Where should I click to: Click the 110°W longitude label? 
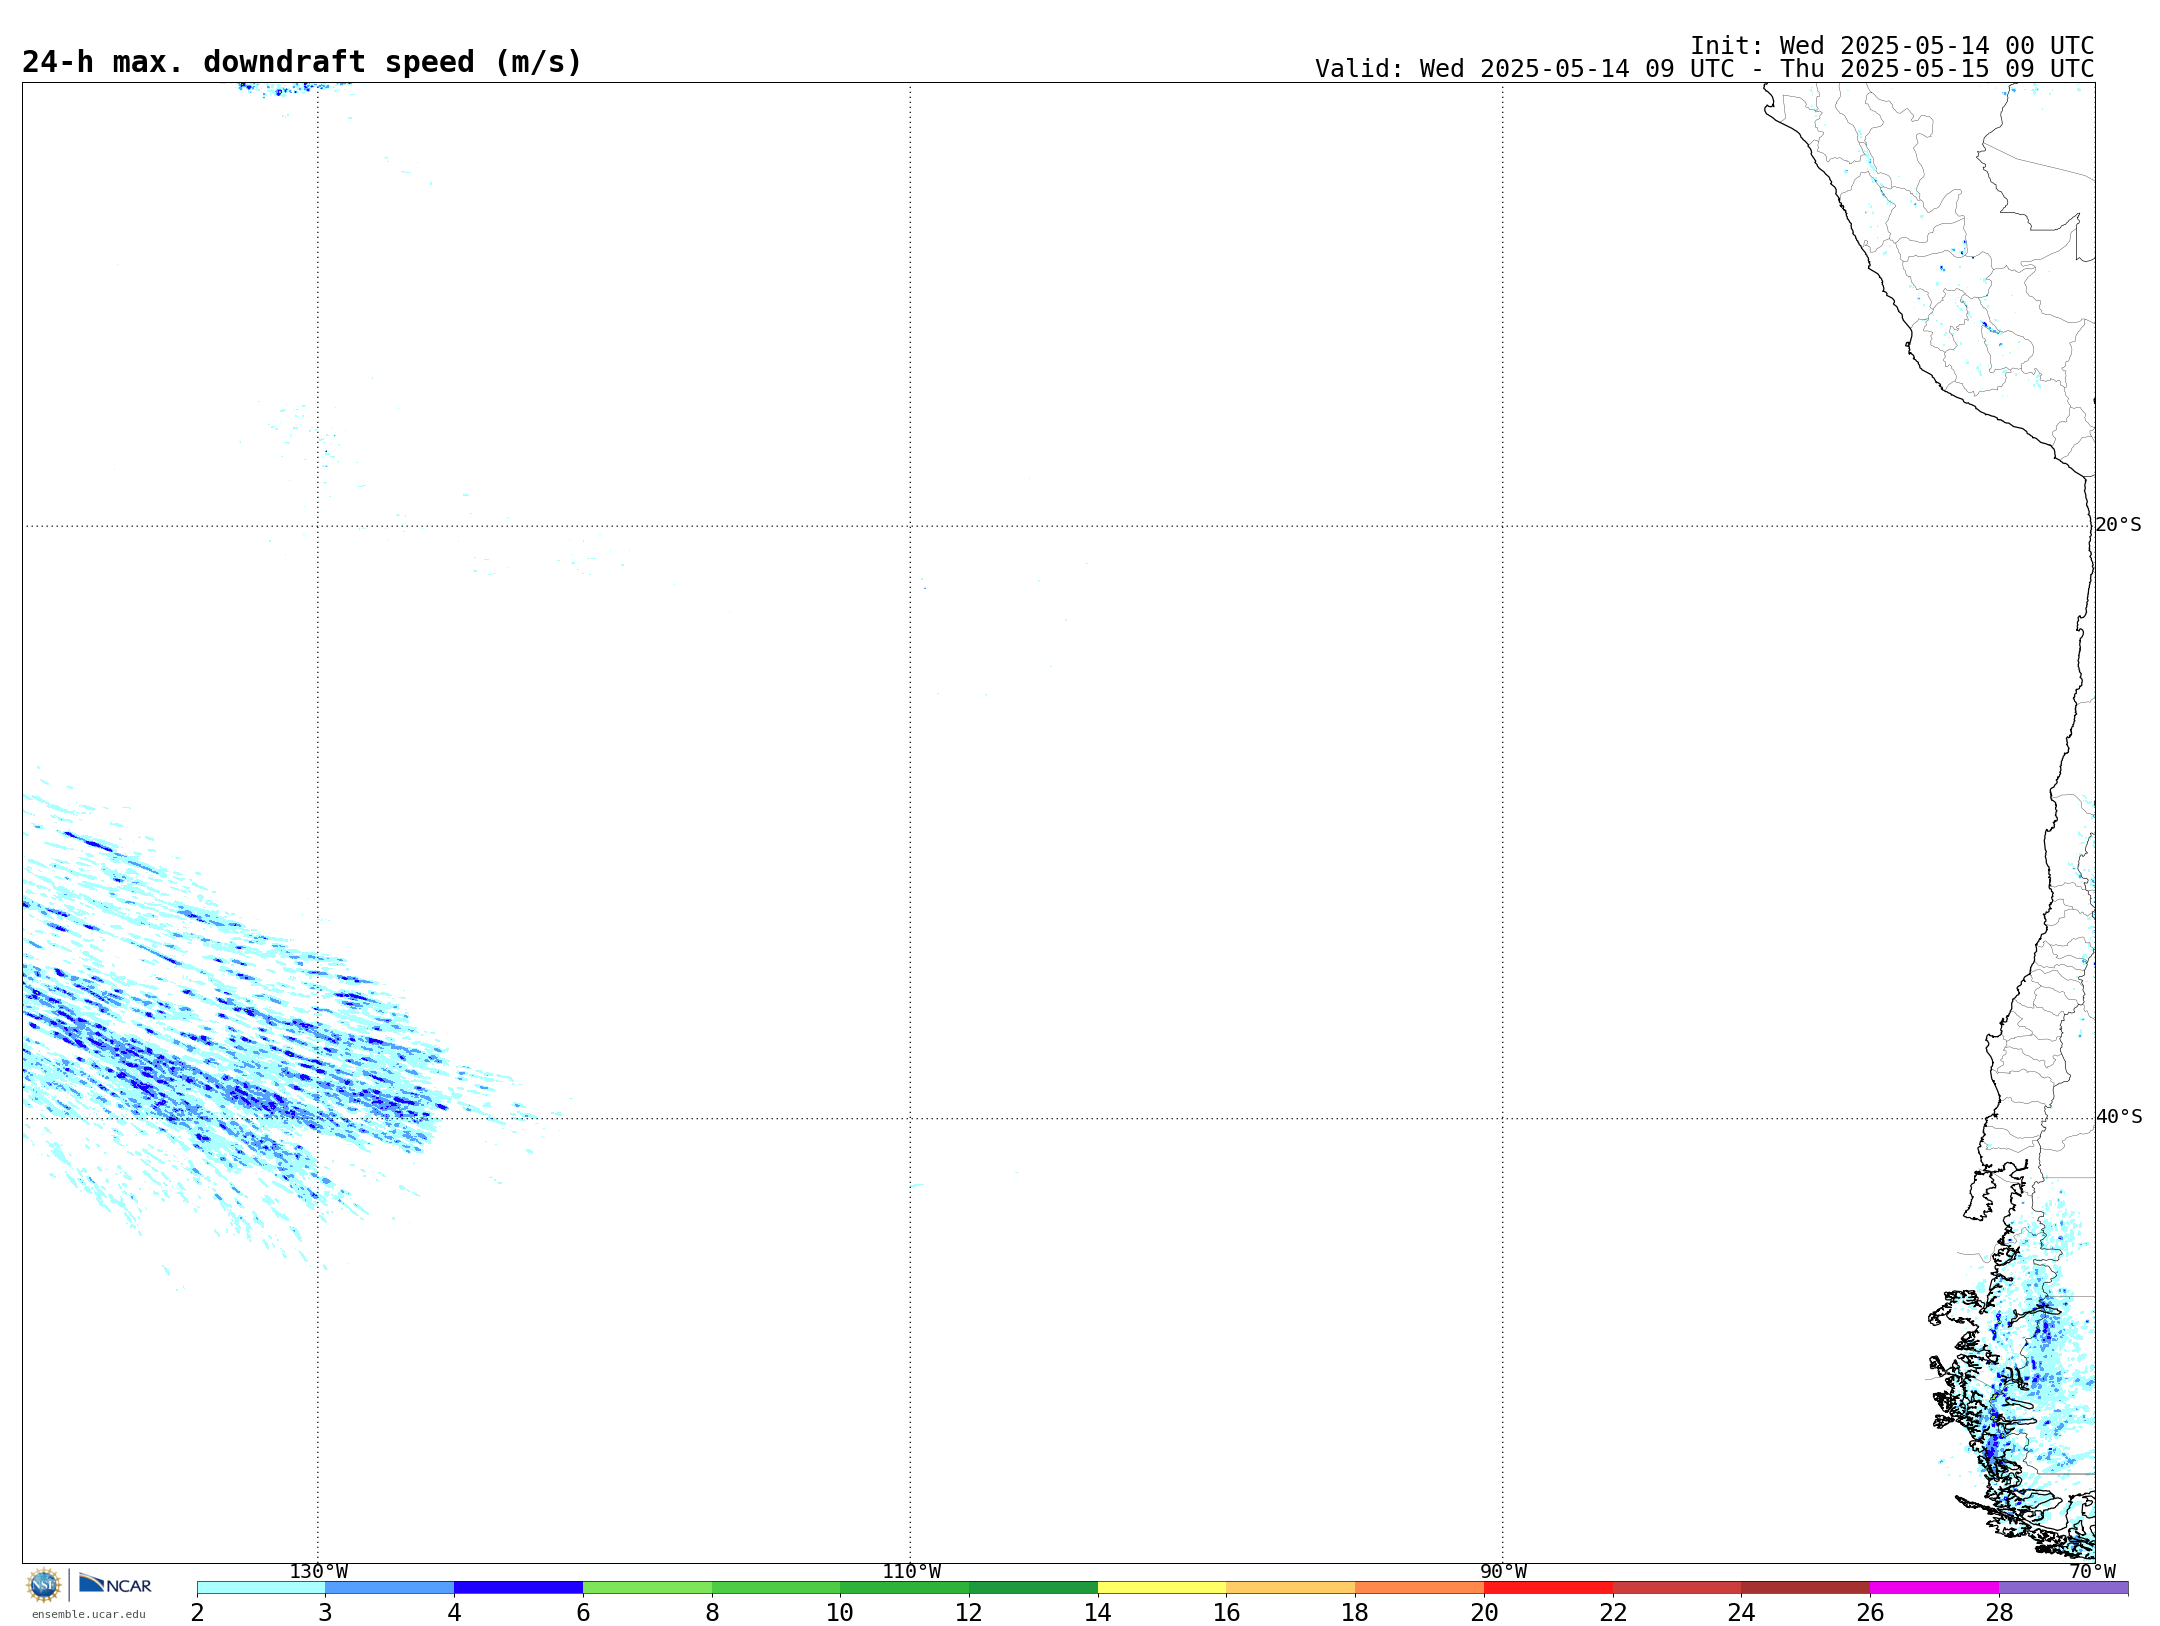pyautogui.click(x=911, y=1572)
